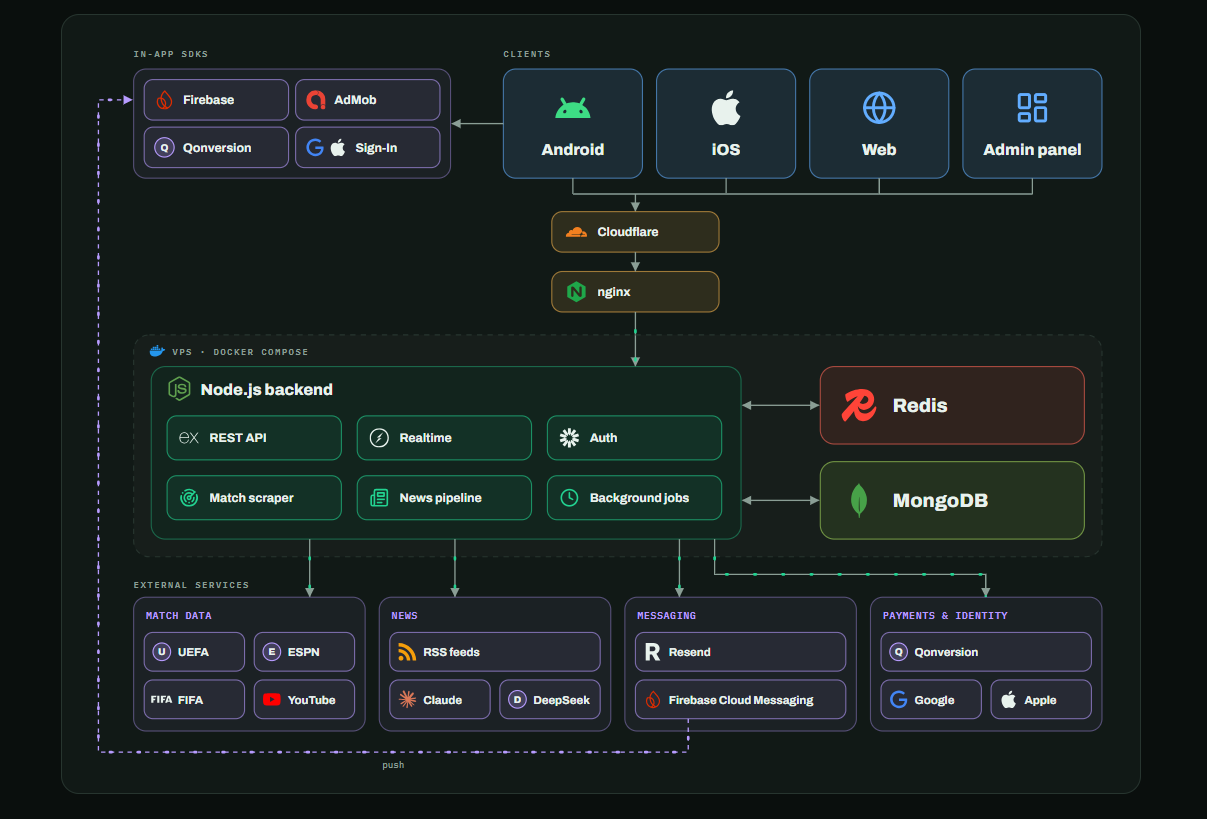1207x819 pixels.
Task: Click the Apple icon under Payments & Identity
Action: tap(1008, 700)
